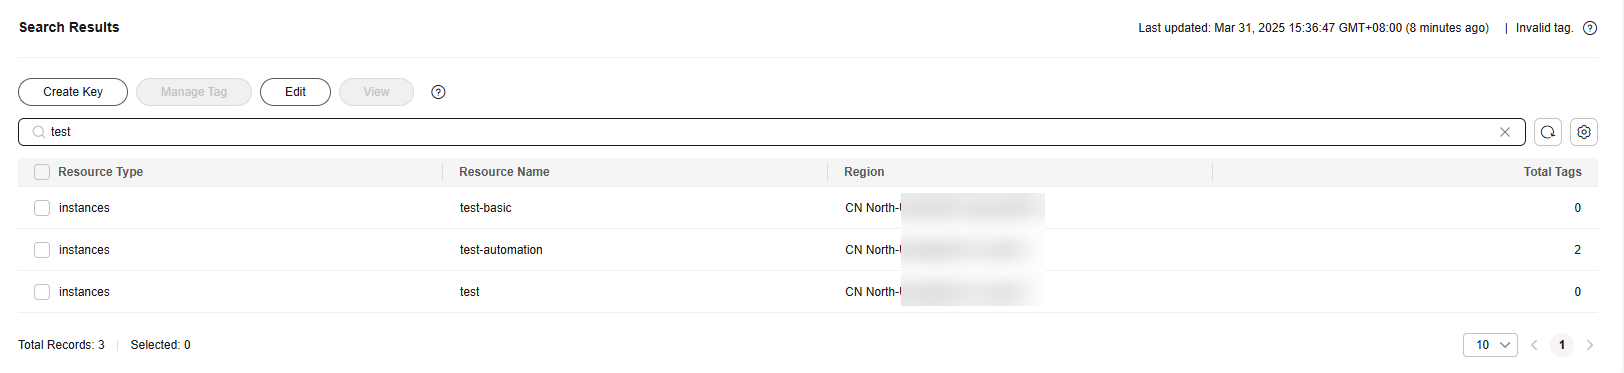Click help icon beside Invalid tag

point(1590,28)
